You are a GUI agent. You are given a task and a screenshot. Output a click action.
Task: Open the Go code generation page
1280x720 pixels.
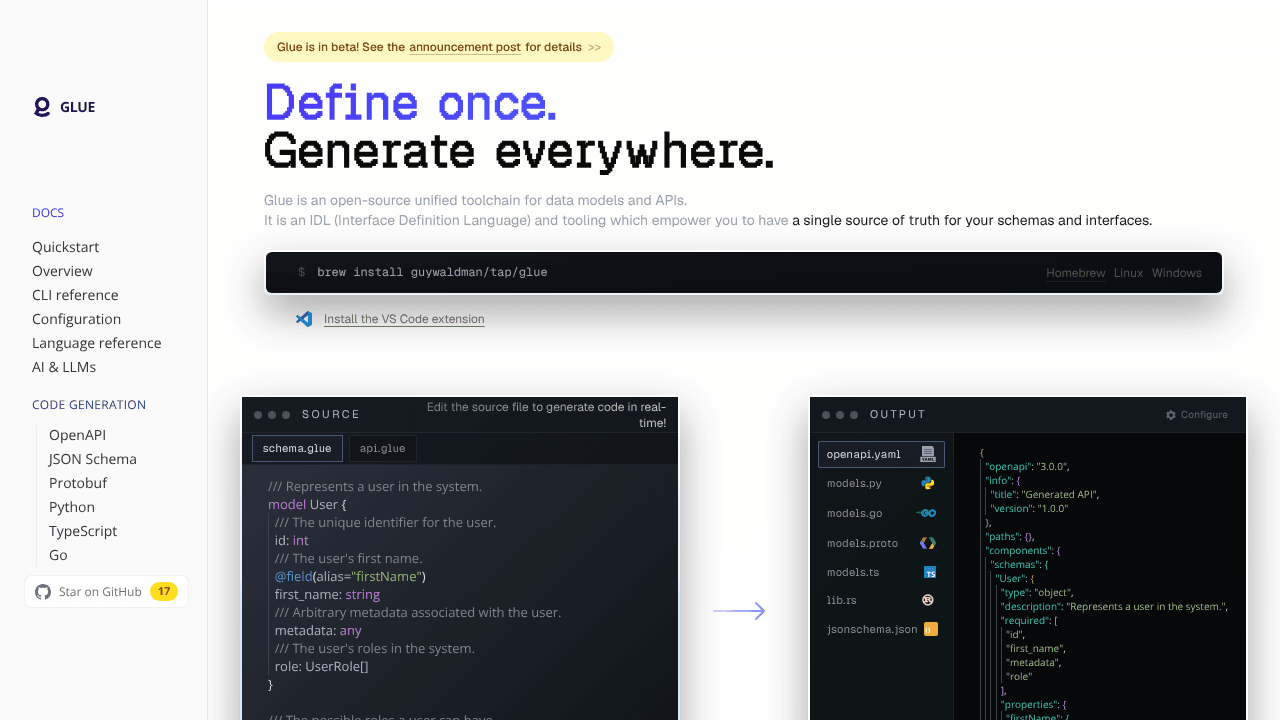point(58,555)
